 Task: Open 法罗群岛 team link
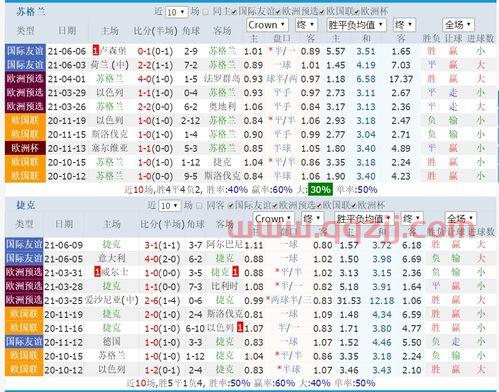pos(221,79)
